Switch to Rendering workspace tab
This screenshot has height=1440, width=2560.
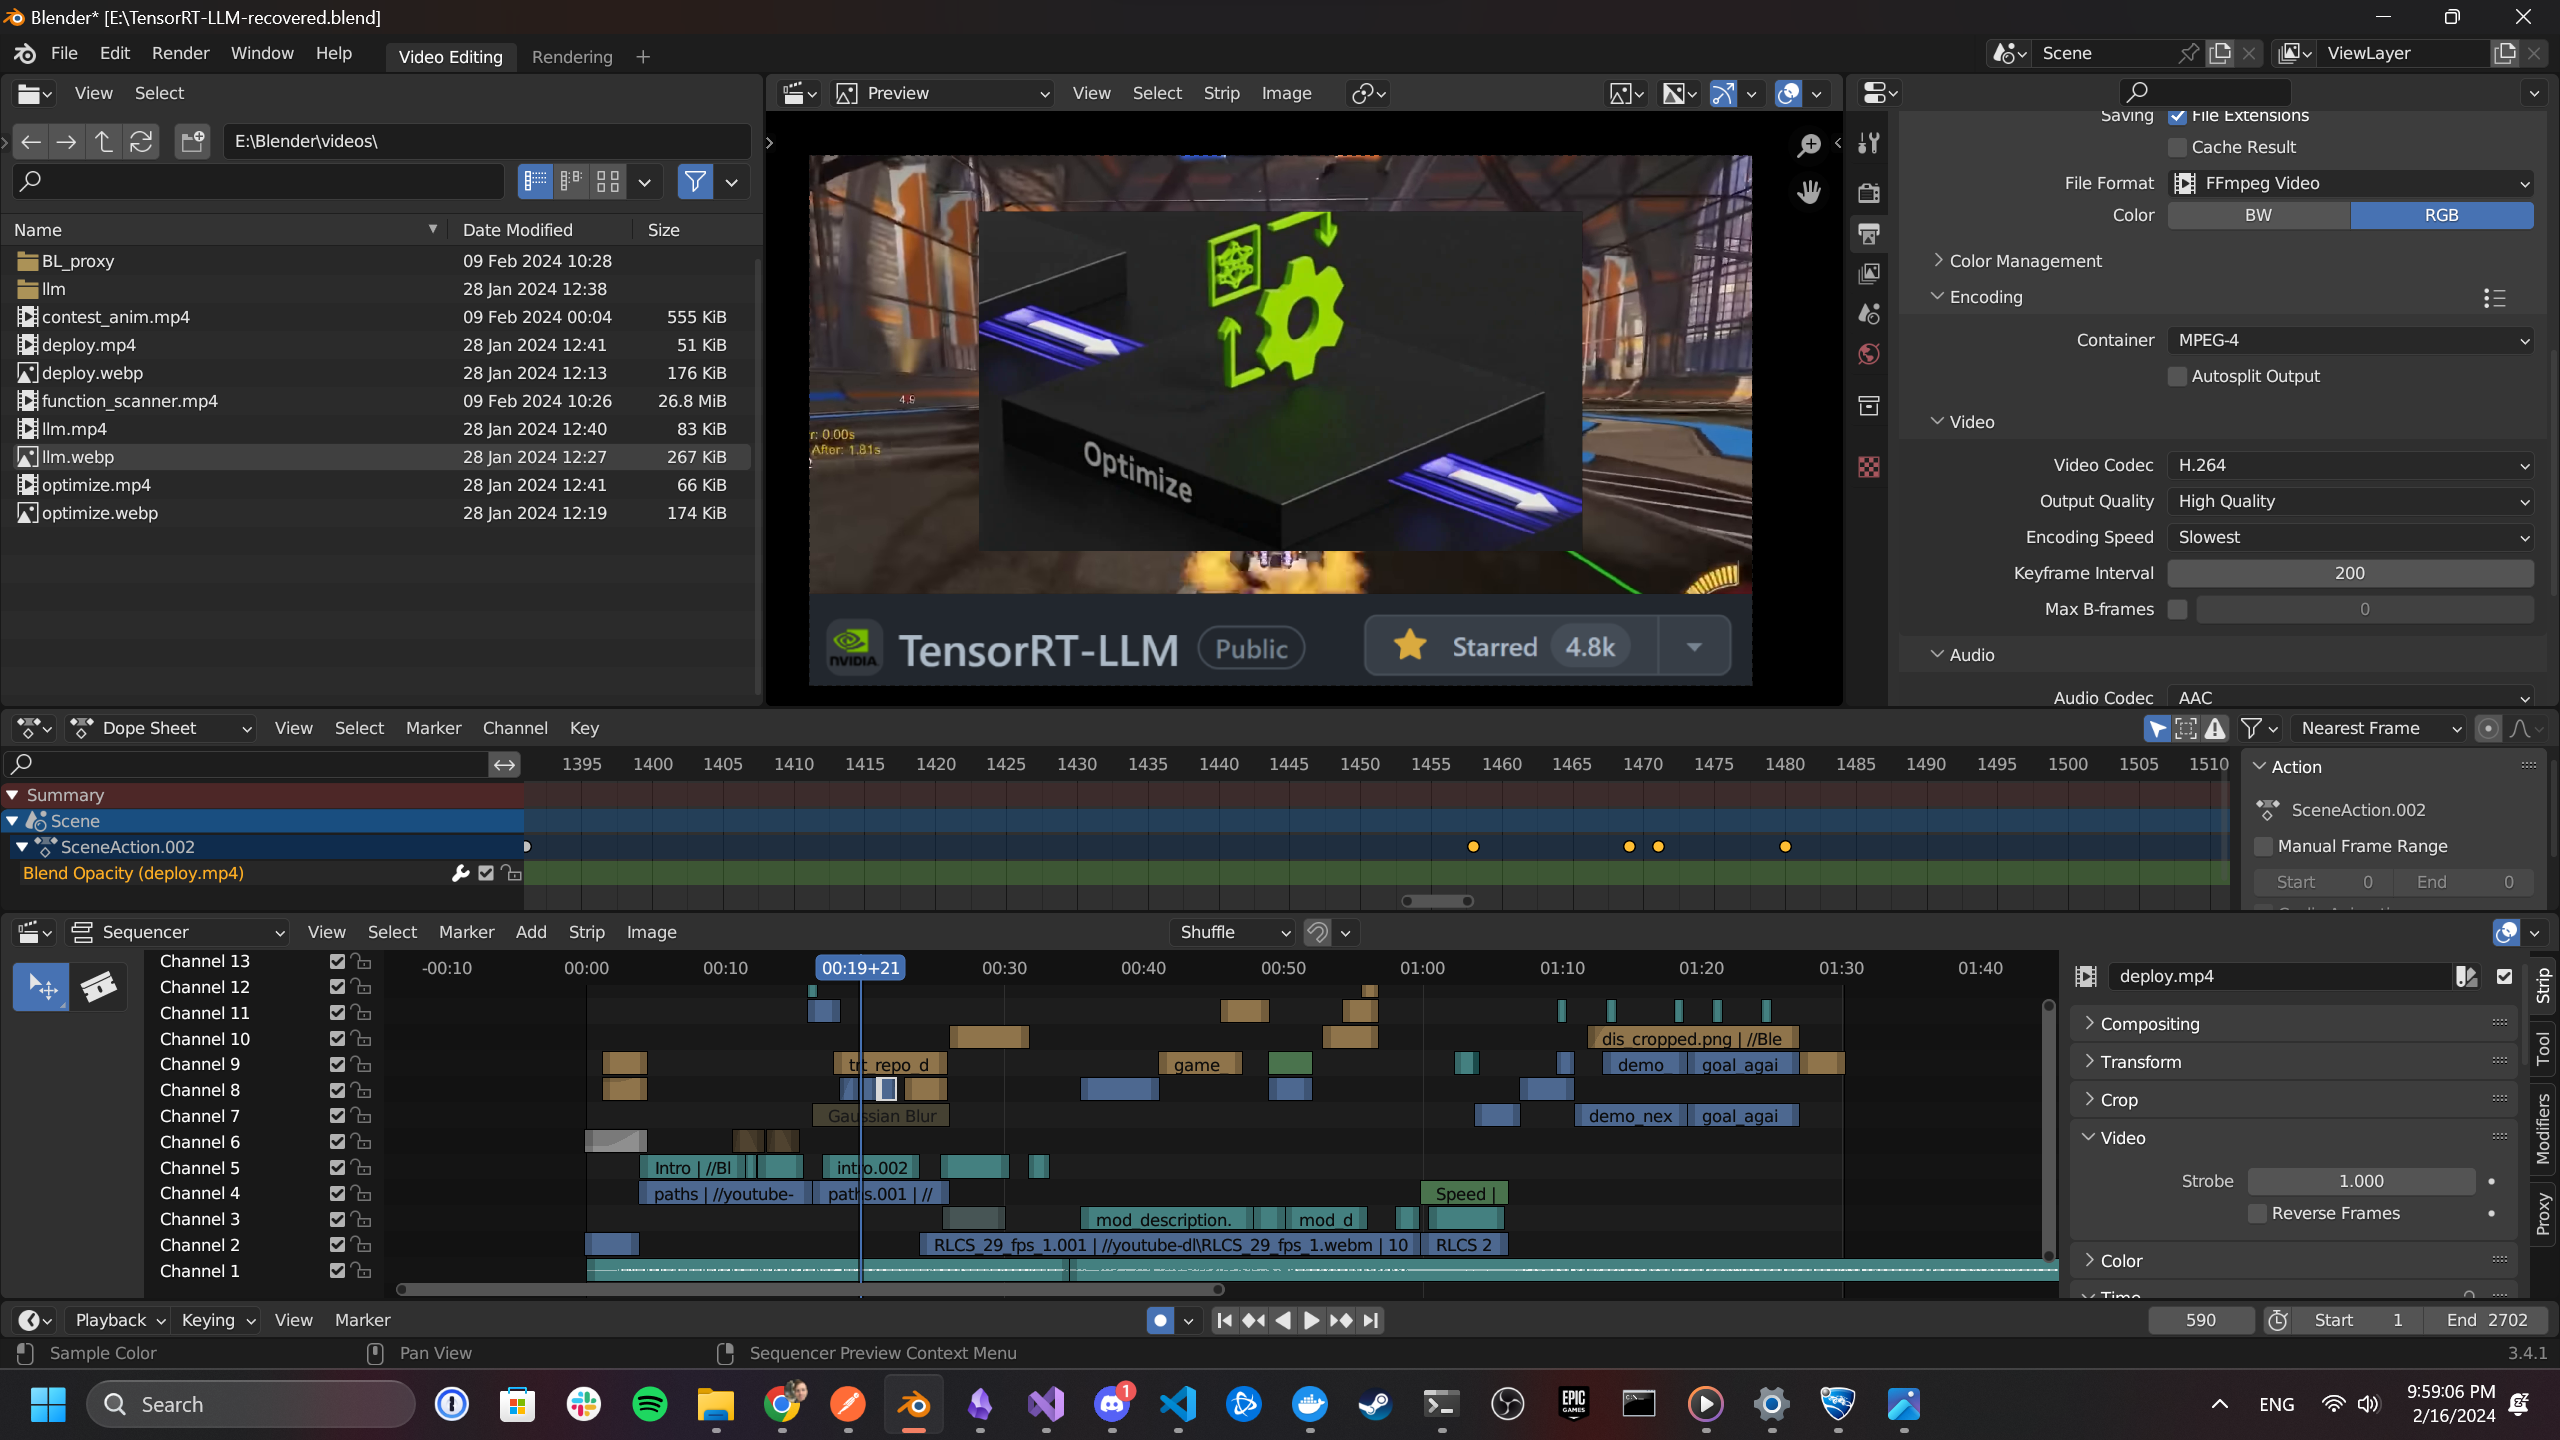pos(572,57)
